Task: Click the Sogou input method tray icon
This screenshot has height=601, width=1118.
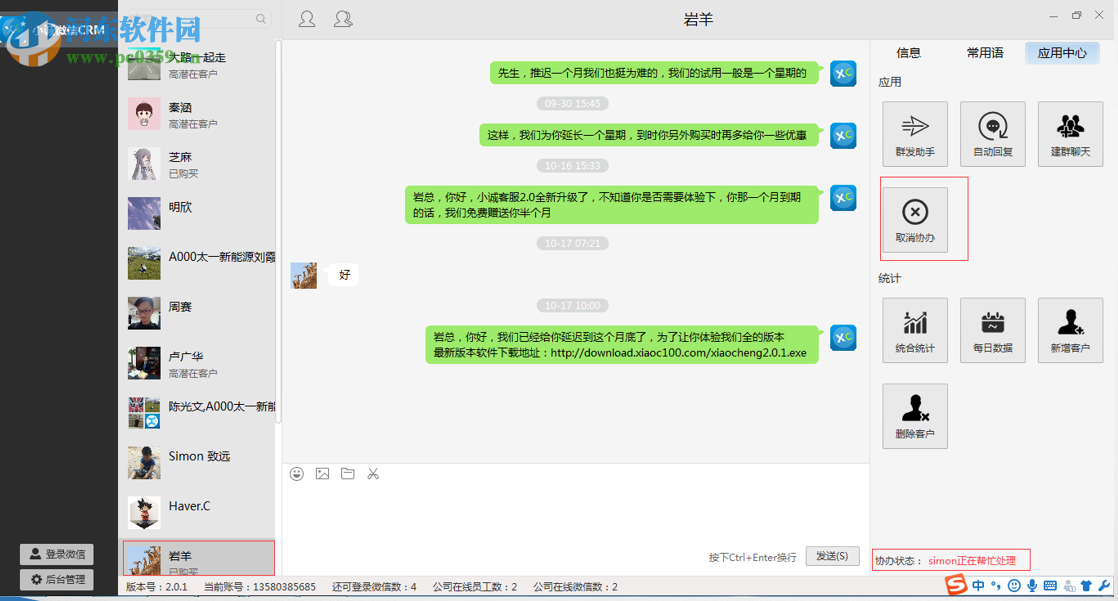Action: (x=954, y=586)
